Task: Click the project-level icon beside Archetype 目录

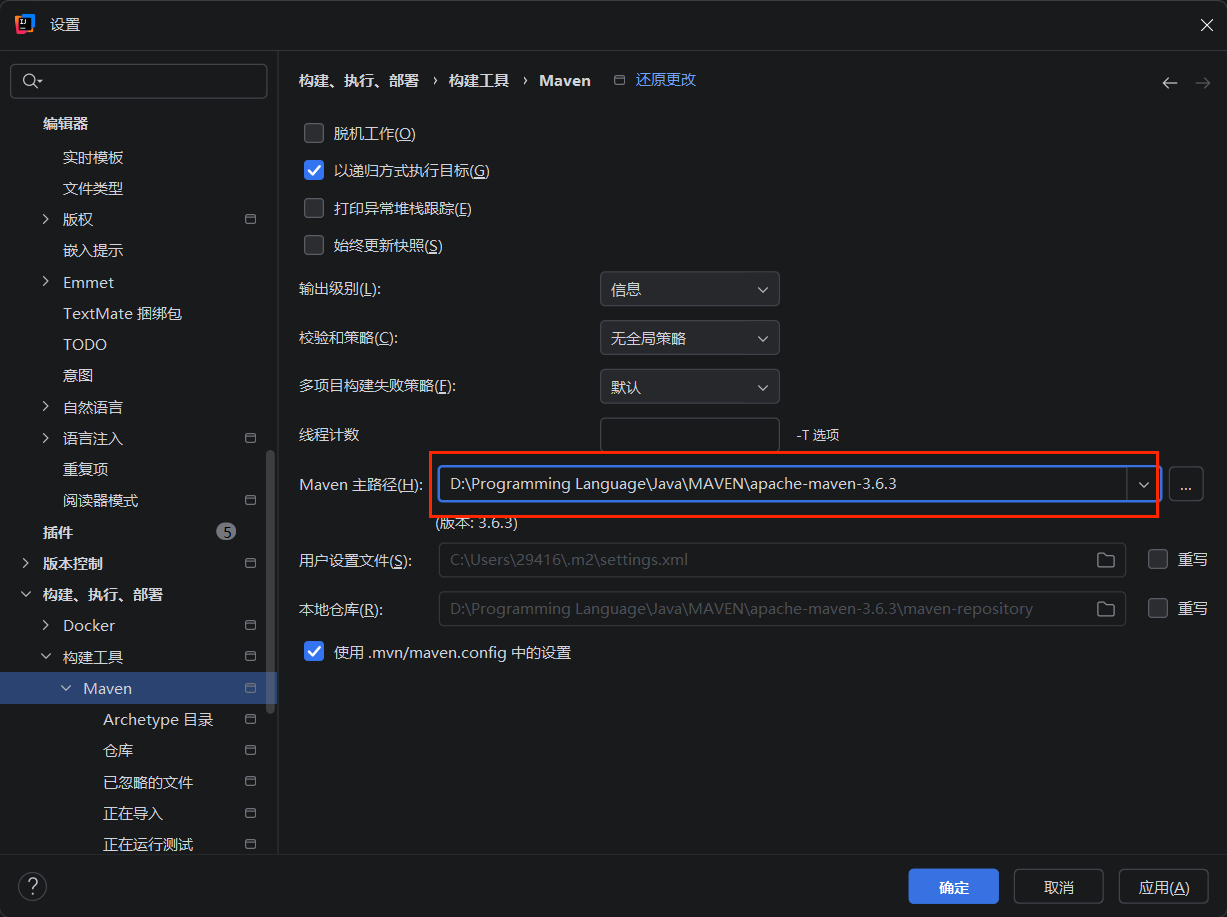Action: coord(250,719)
